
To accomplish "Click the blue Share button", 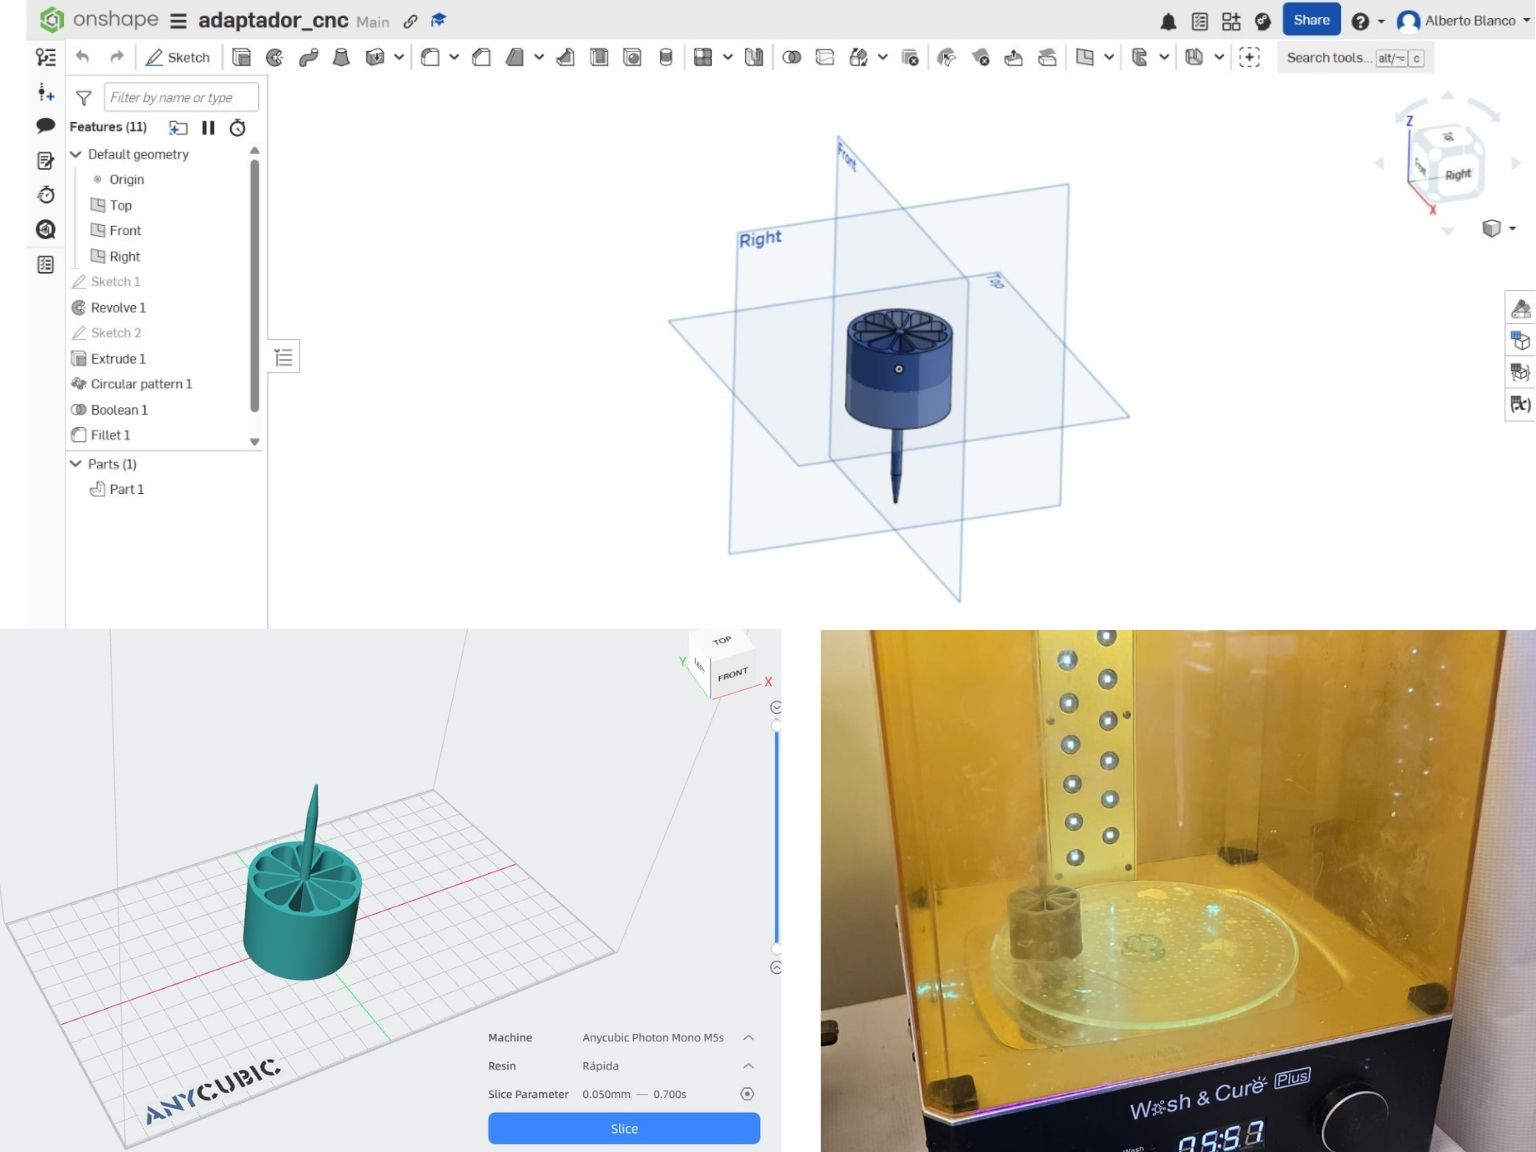I will pyautogui.click(x=1311, y=20).
